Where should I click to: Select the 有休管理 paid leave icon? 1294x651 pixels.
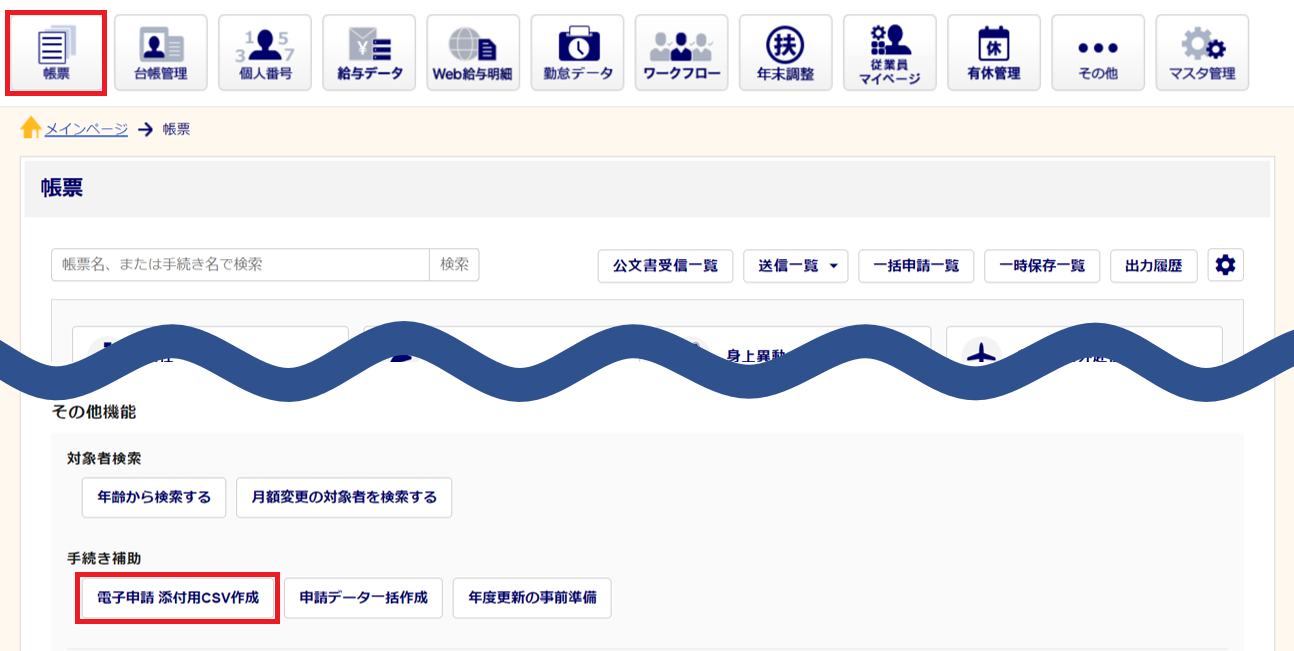993,53
